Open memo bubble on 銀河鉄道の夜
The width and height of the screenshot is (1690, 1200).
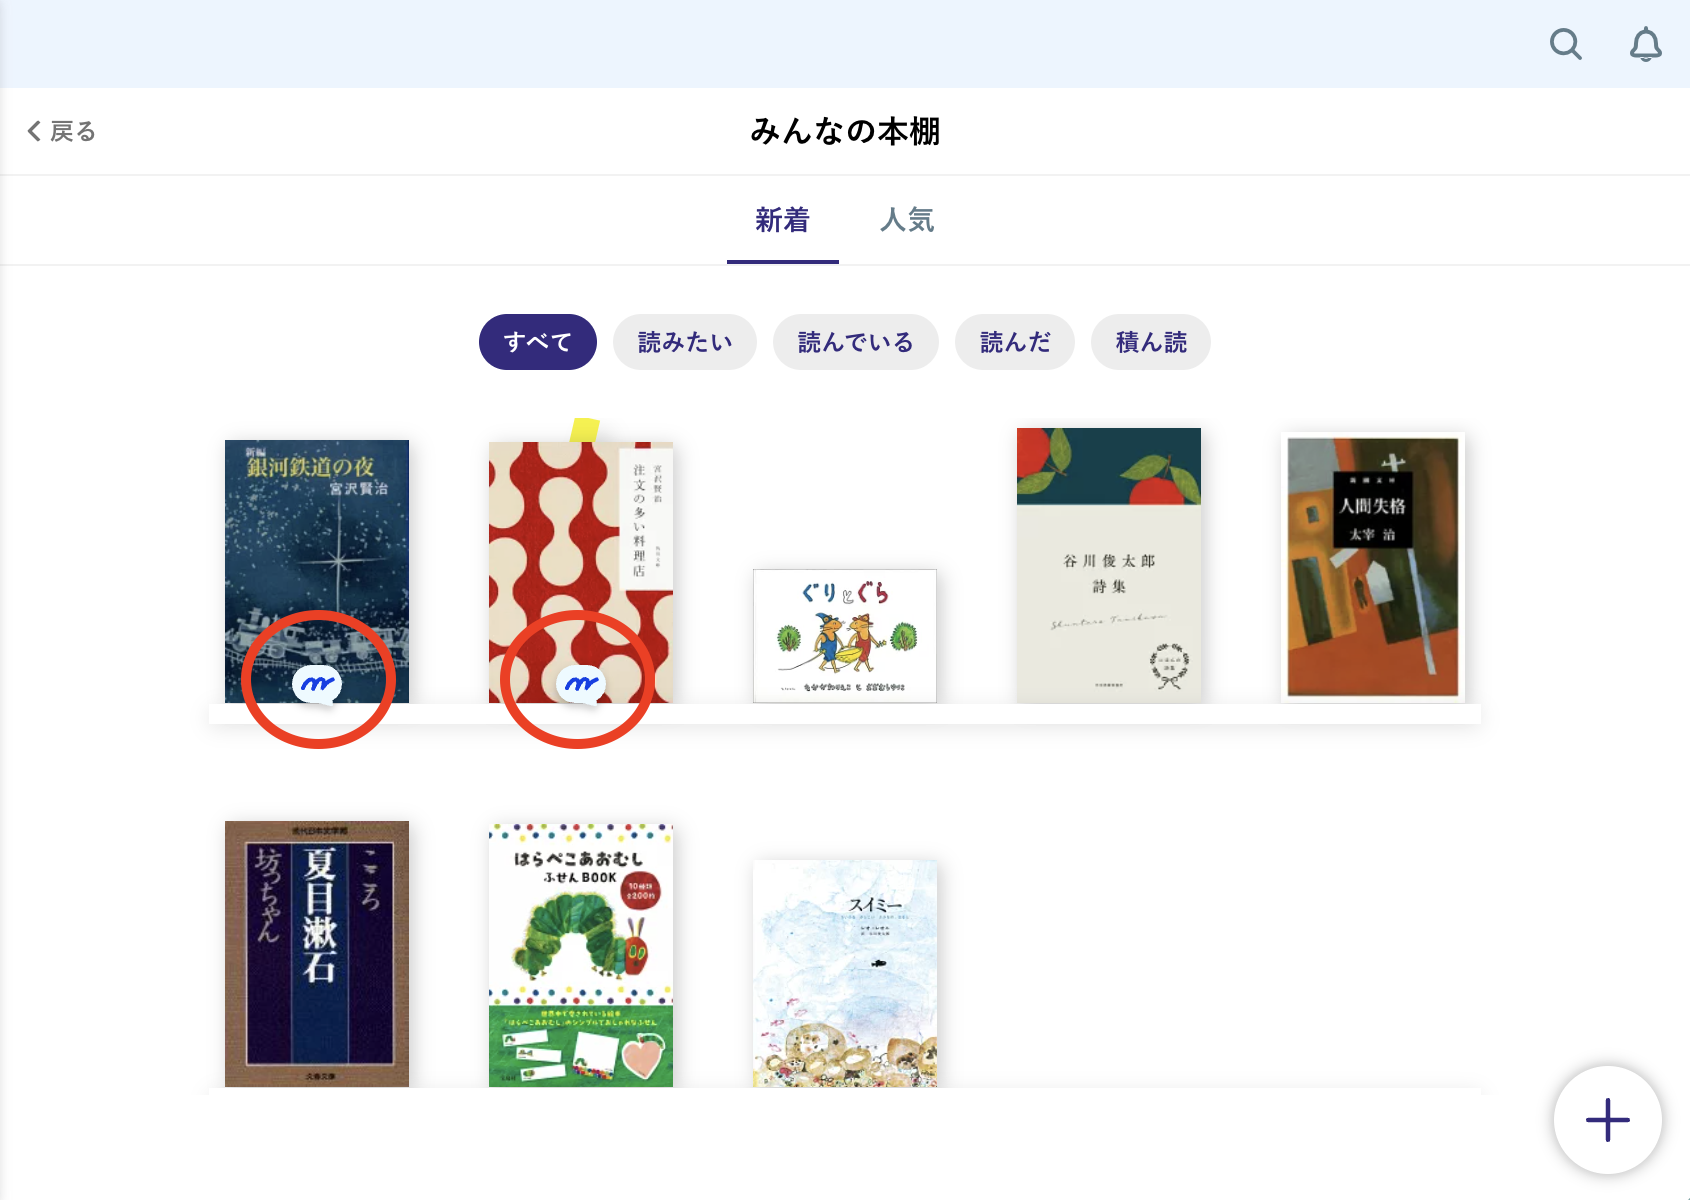pyautogui.click(x=317, y=684)
